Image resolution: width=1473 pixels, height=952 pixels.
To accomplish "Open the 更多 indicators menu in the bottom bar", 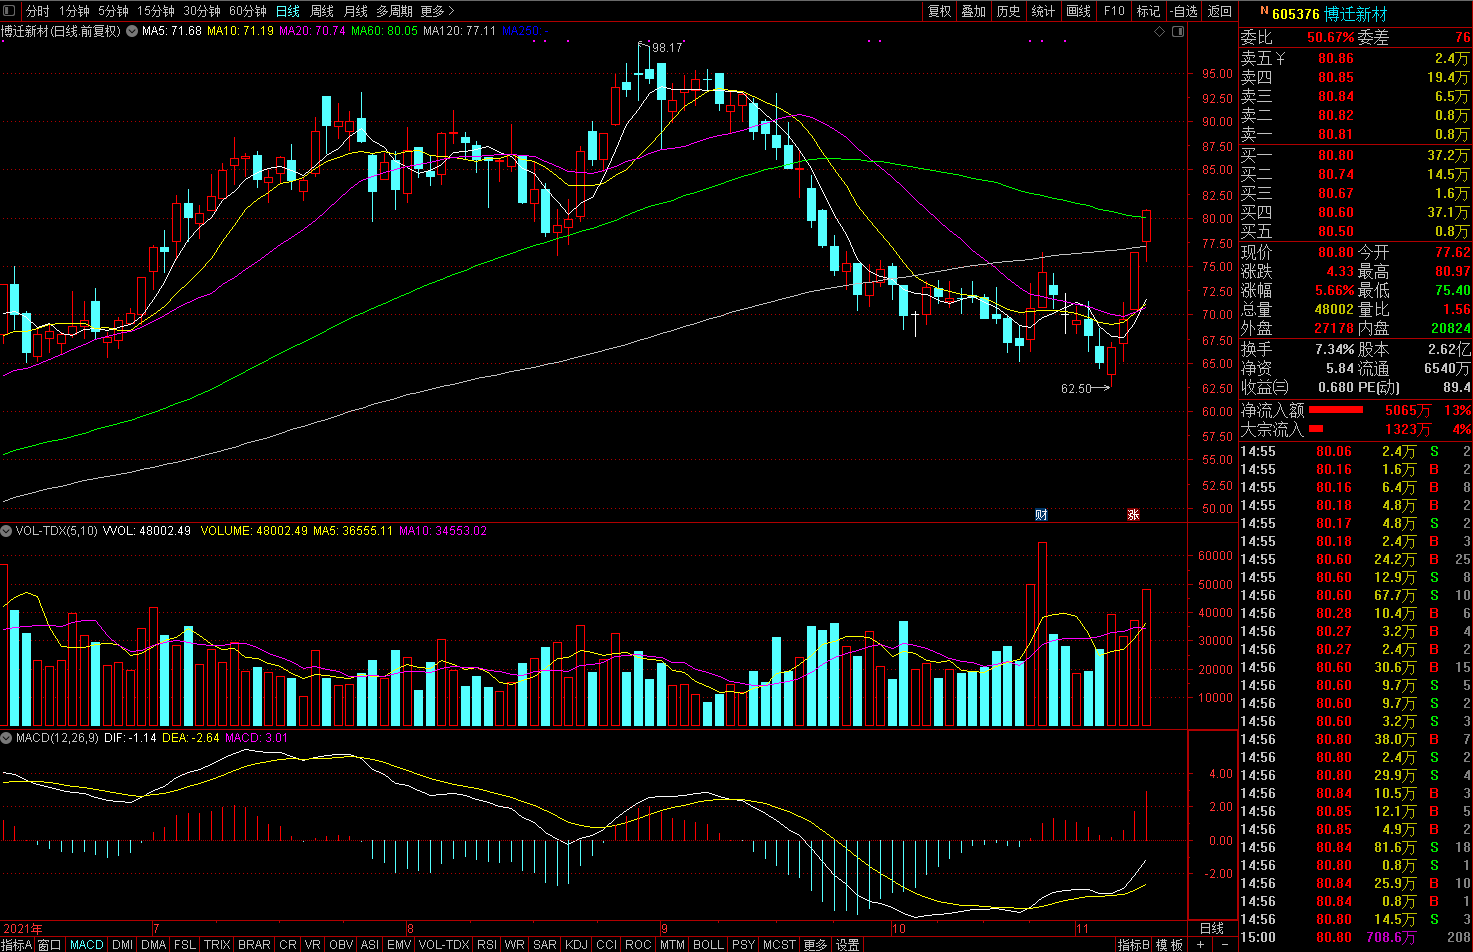I will (816, 944).
